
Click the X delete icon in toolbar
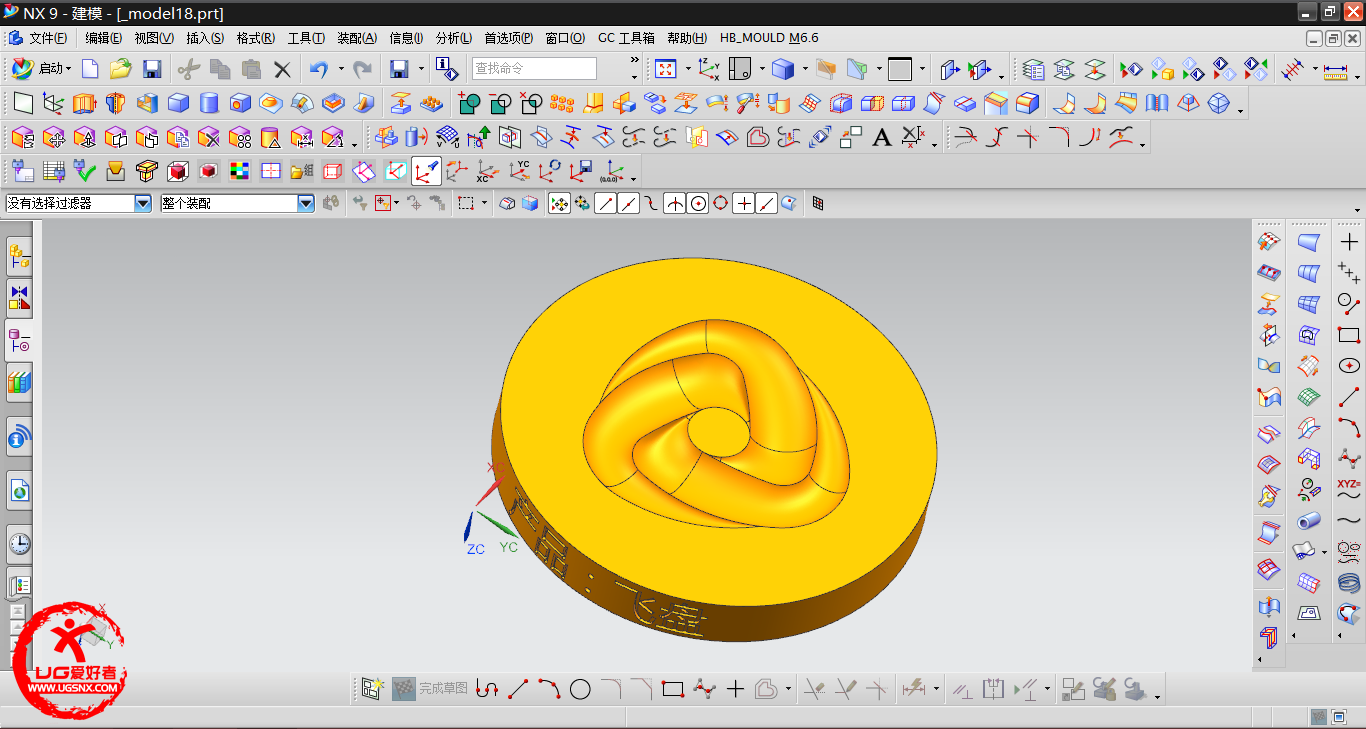pos(283,69)
